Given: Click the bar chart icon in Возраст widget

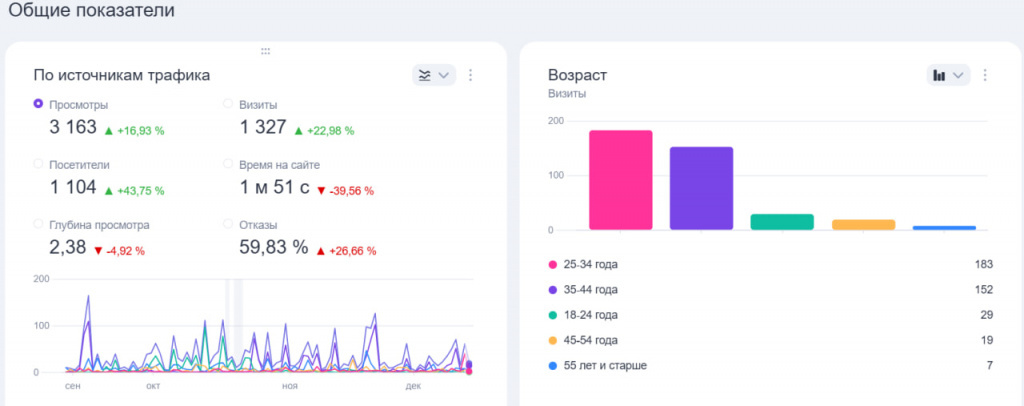Looking at the screenshot, I should point(939,75).
